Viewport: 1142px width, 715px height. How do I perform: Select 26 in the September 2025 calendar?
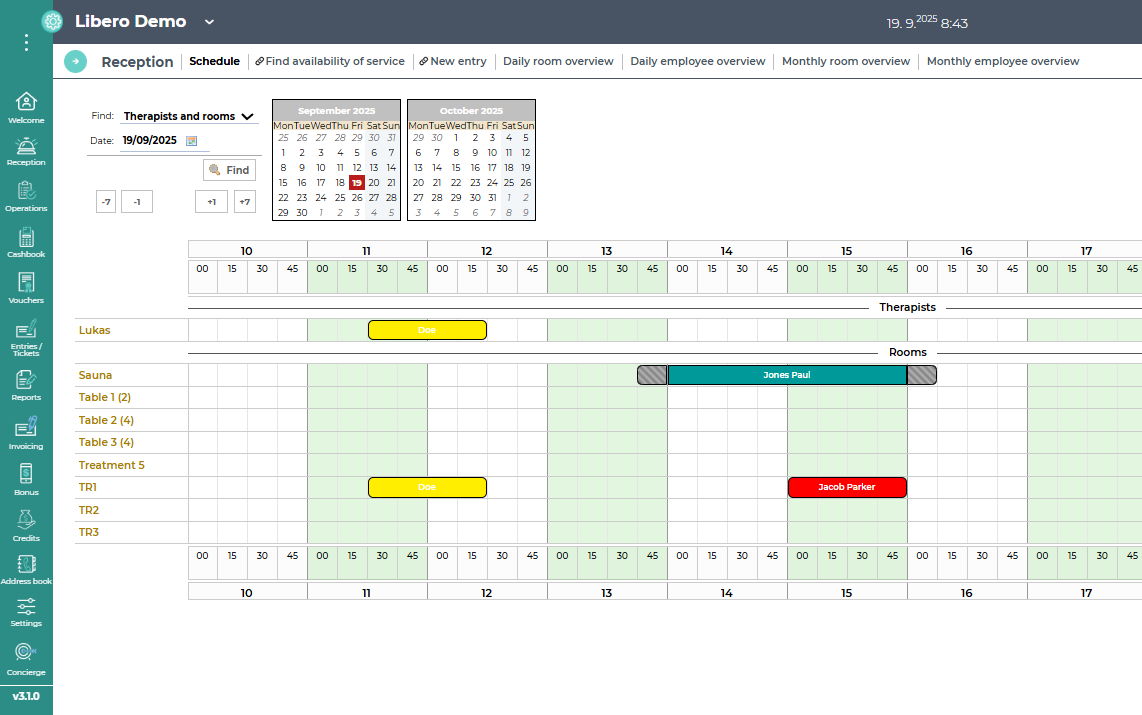tap(357, 197)
